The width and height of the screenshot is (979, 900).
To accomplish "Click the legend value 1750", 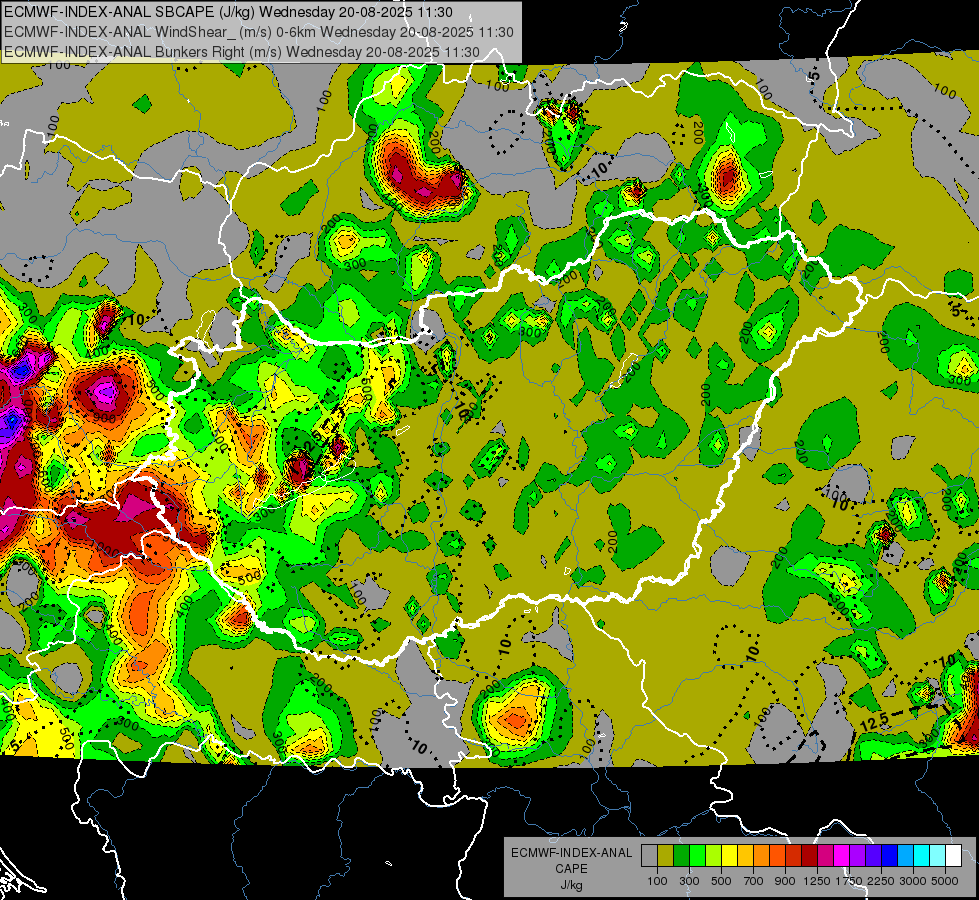I will click(849, 881).
